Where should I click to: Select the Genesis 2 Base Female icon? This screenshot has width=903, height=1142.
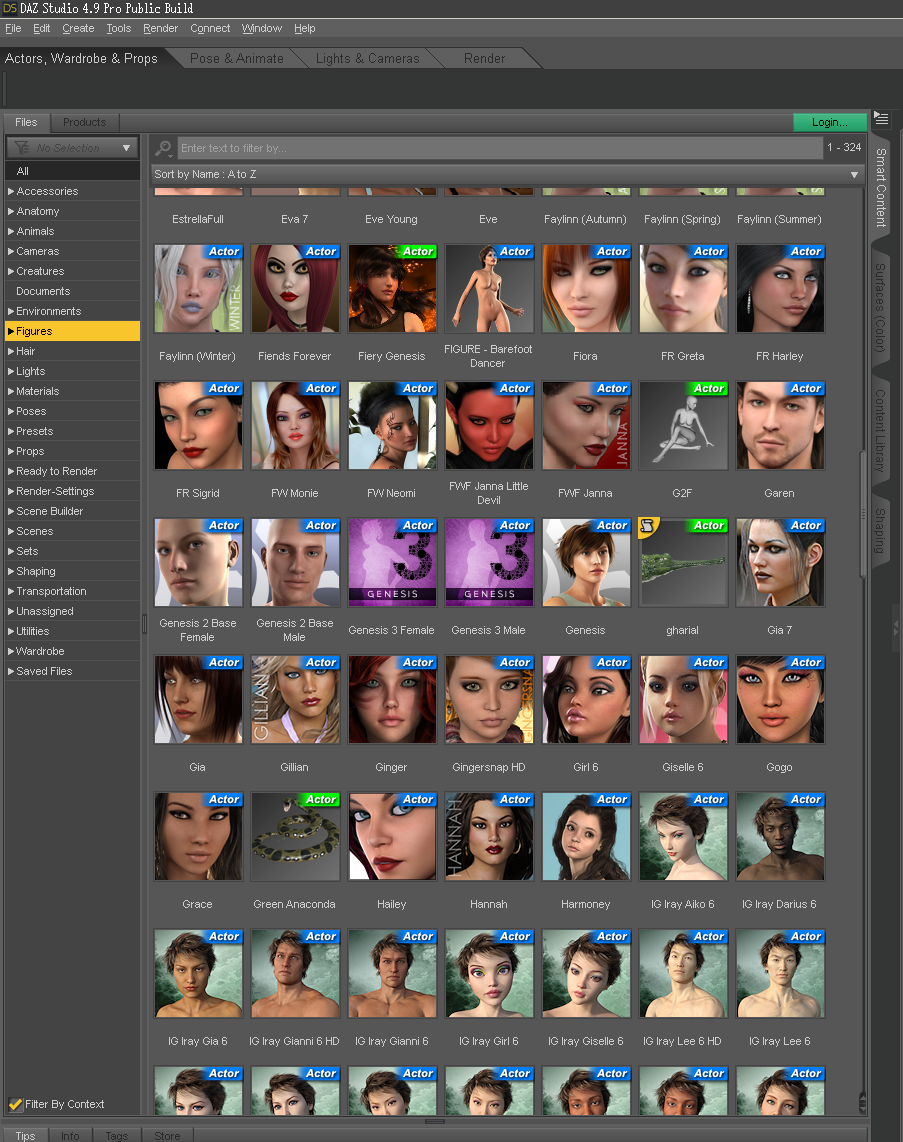[x=198, y=563]
